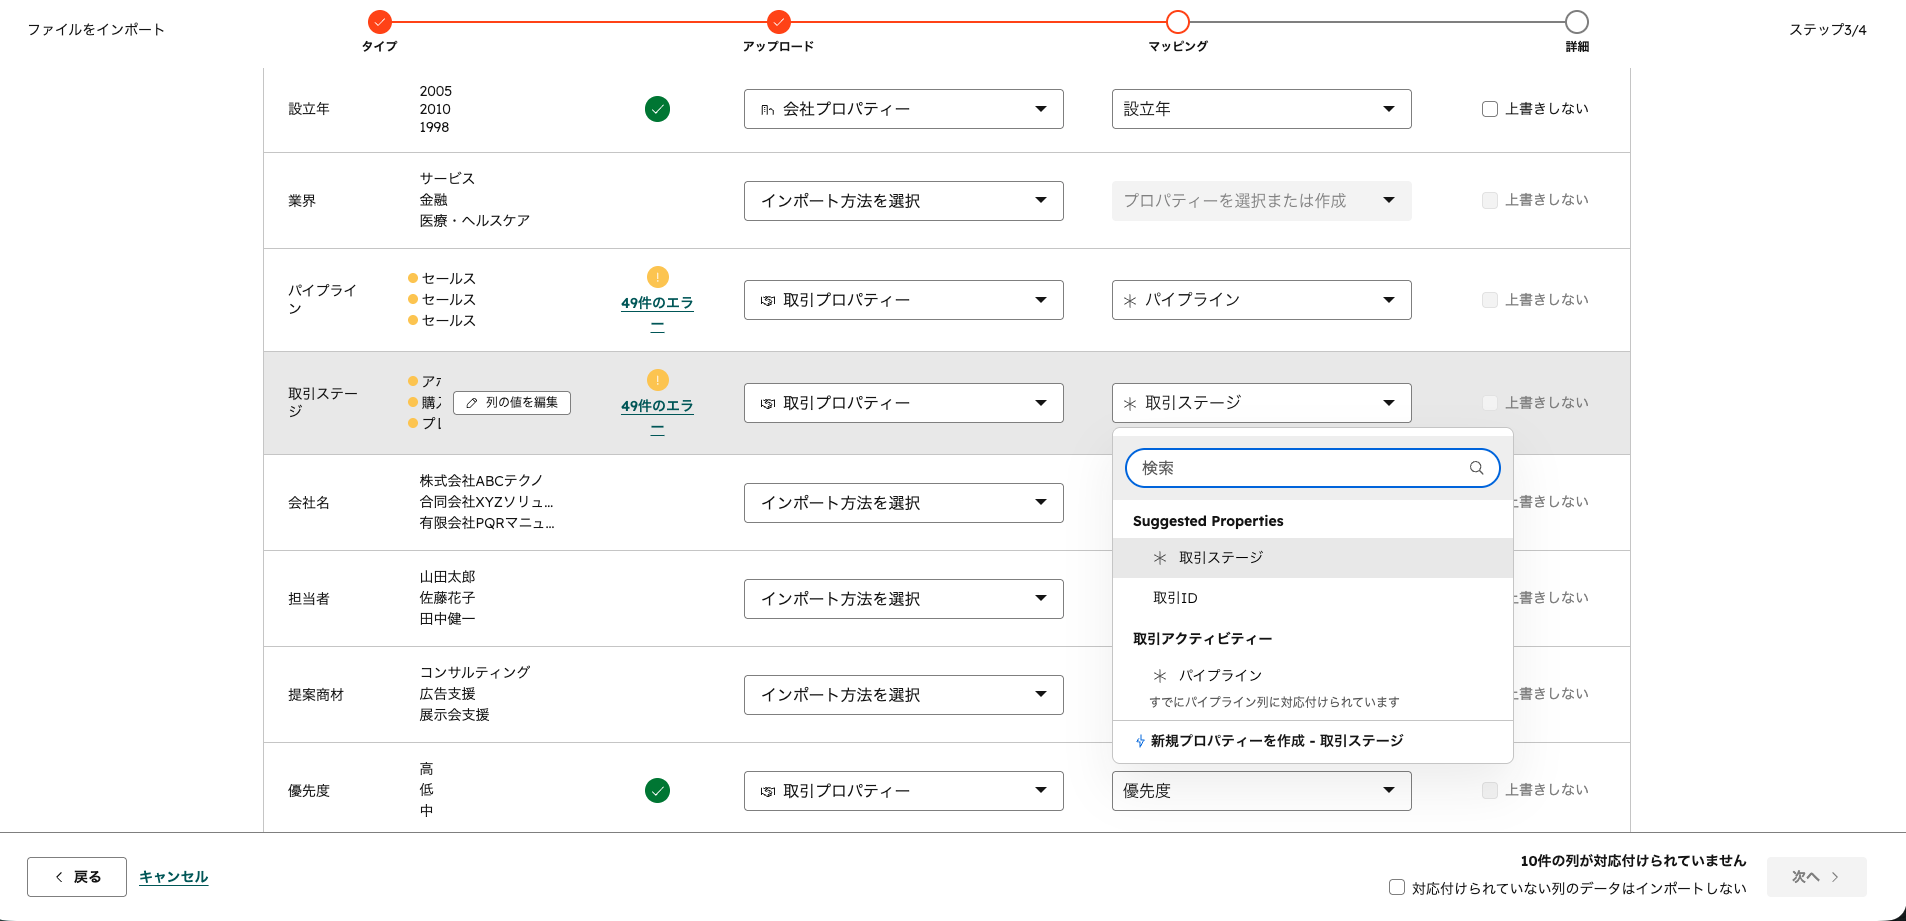
Task: Open 会社プロパティー dropdown in 設立年 row
Action: 903,109
